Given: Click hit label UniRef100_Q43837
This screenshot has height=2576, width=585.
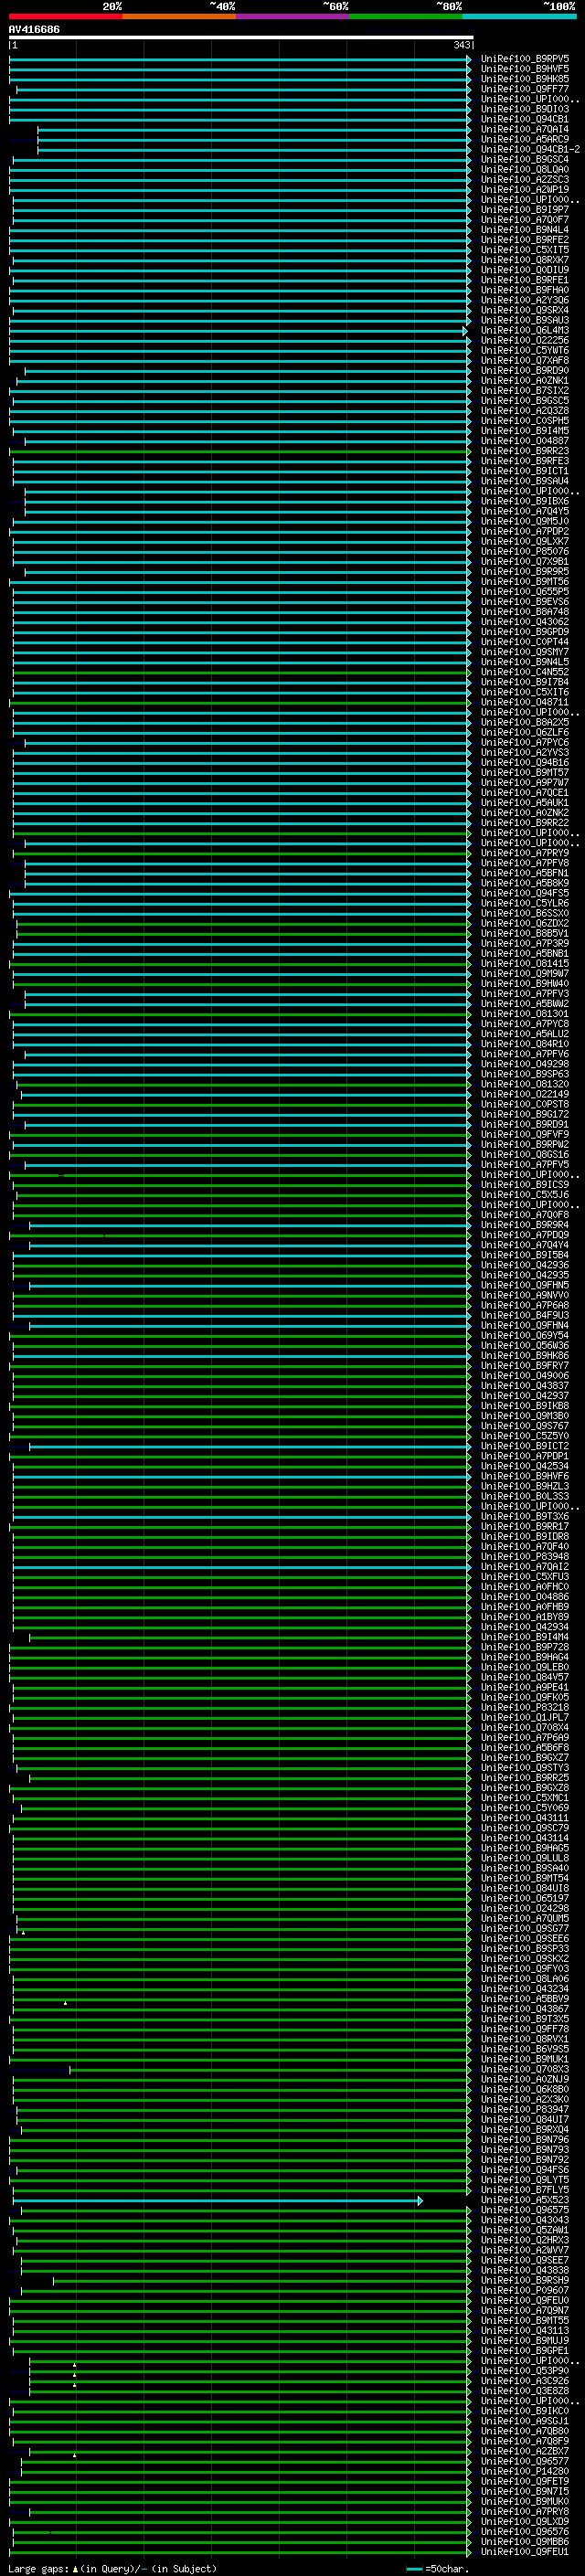Looking at the screenshot, I should coord(525,1386).
